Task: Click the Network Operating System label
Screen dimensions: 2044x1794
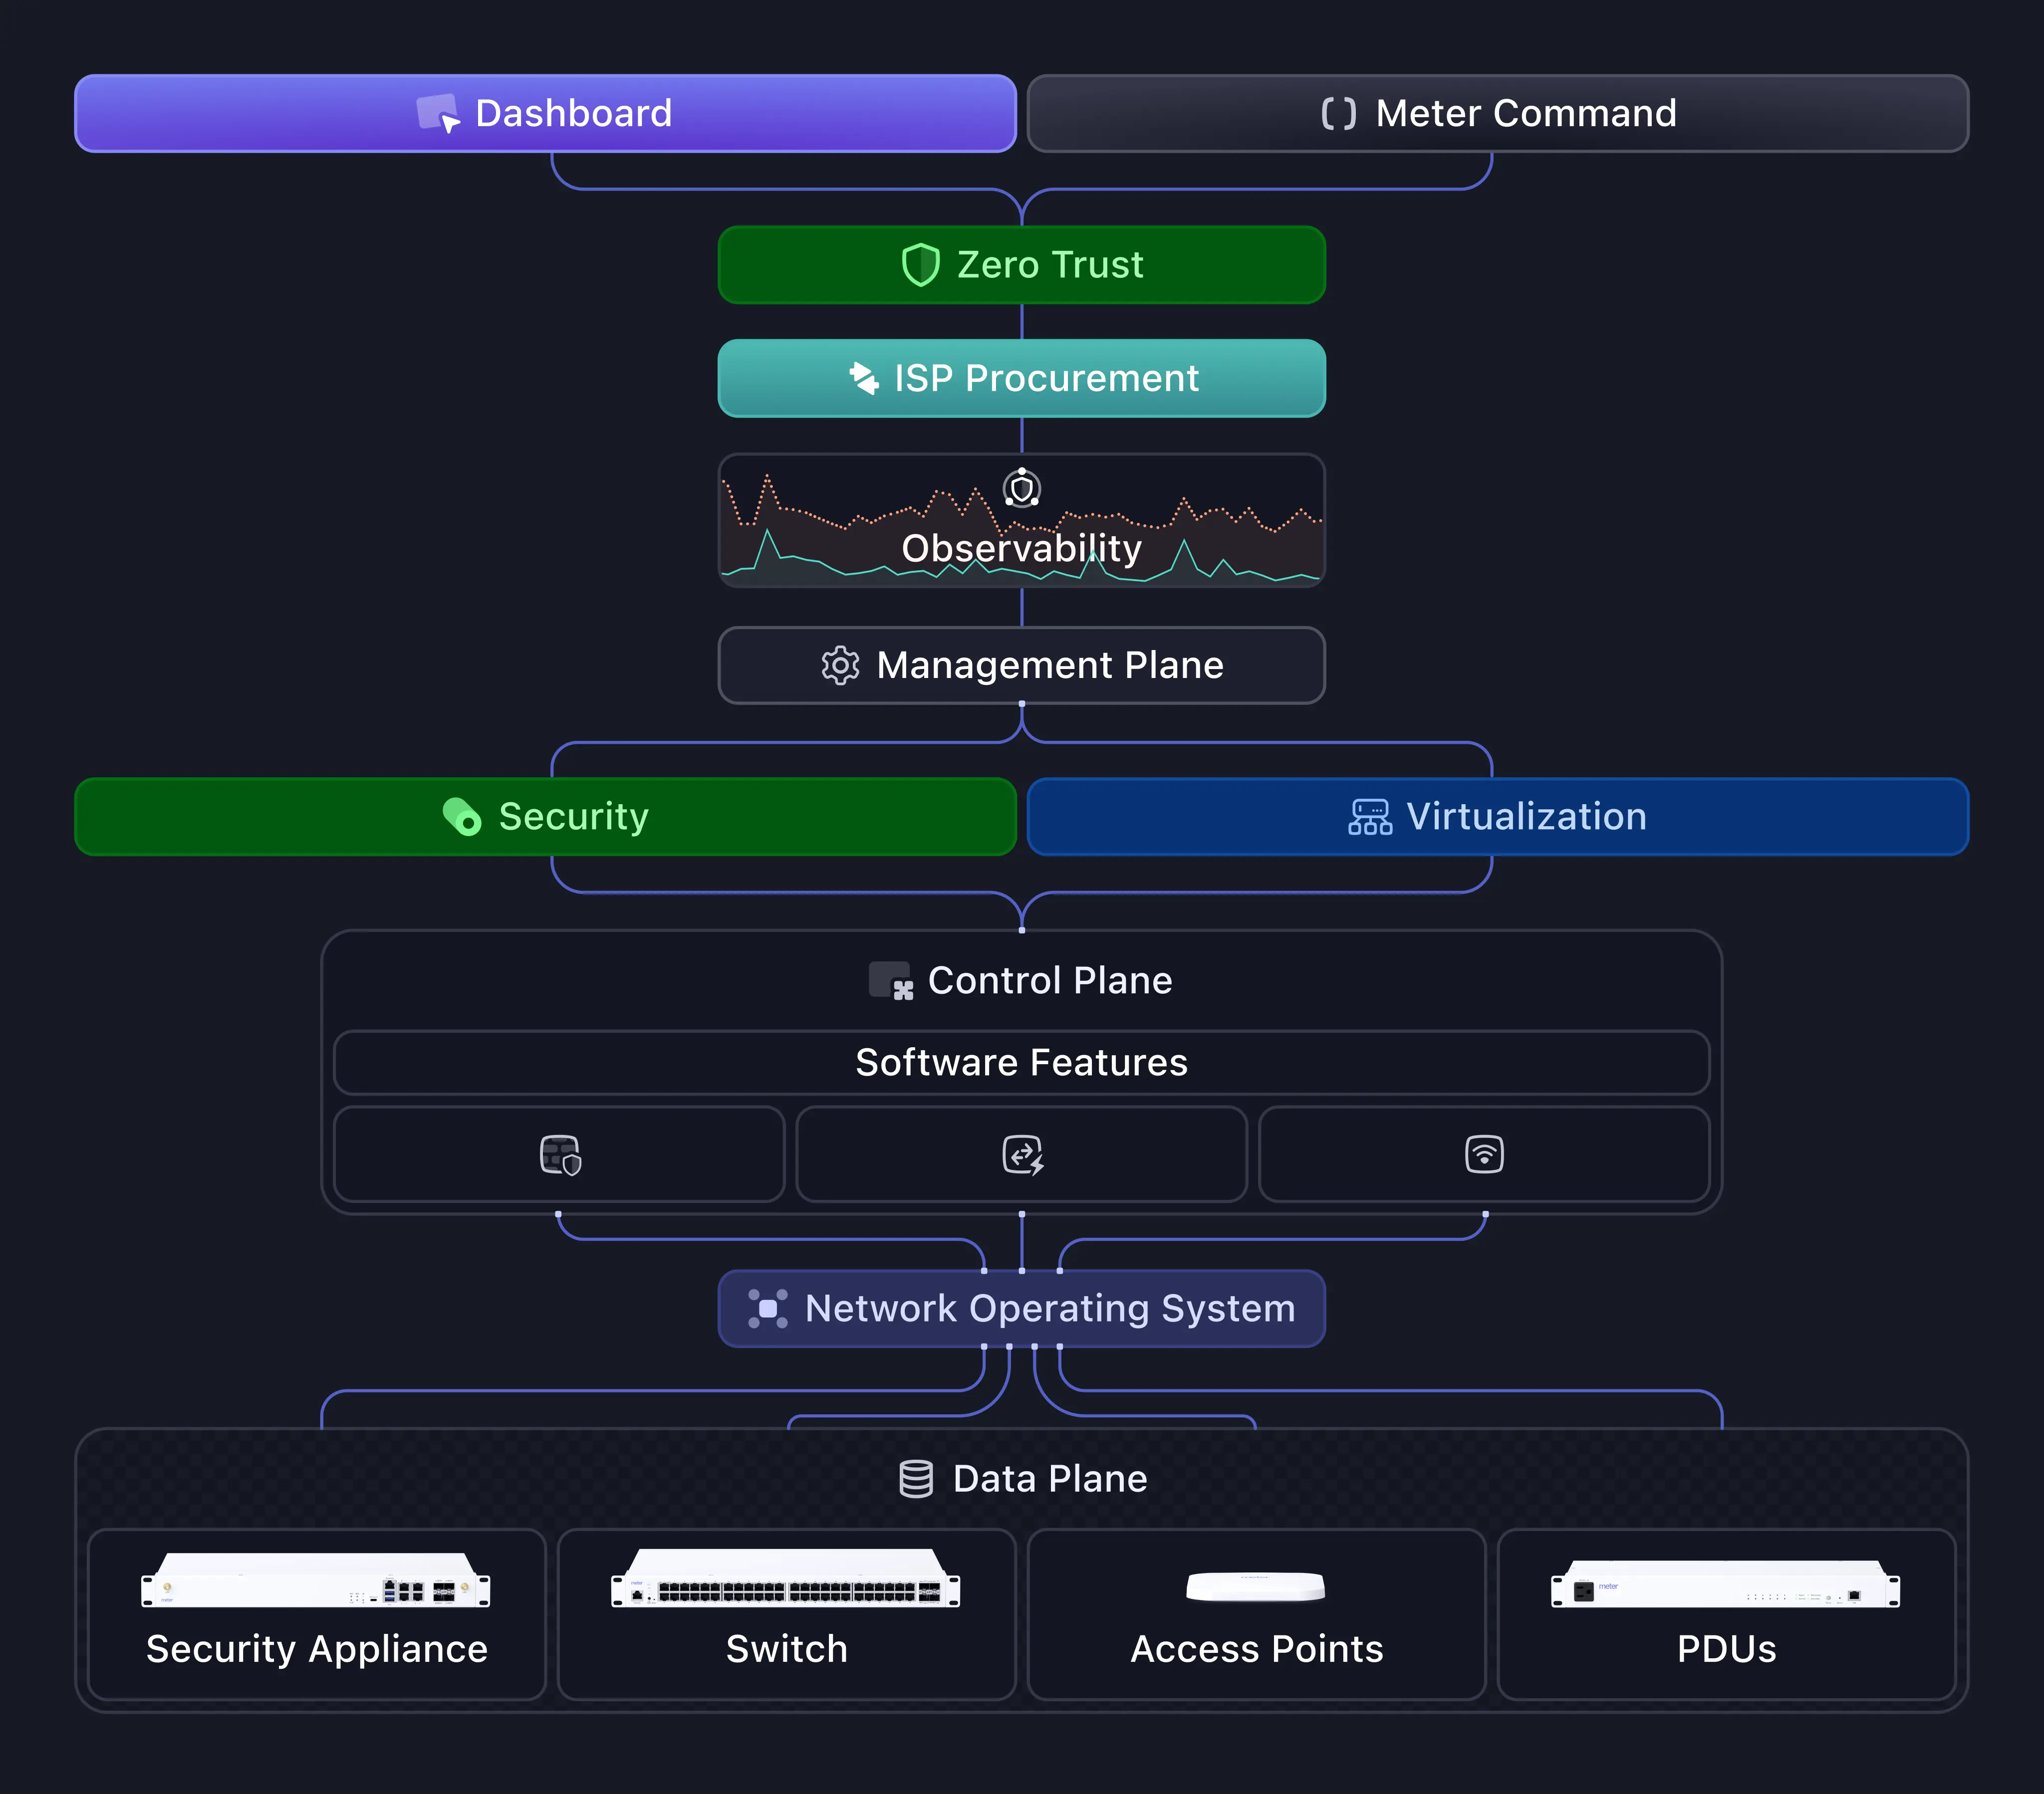Action: click(x=1050, y=1309)
